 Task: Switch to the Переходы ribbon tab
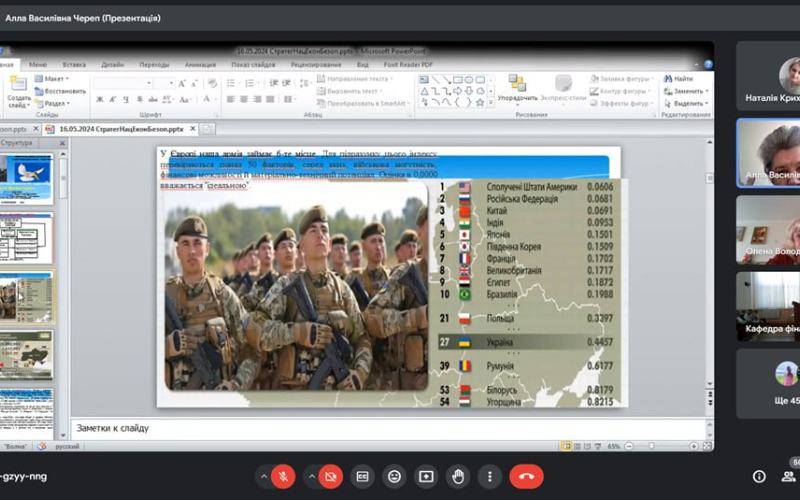click(154, 65)
